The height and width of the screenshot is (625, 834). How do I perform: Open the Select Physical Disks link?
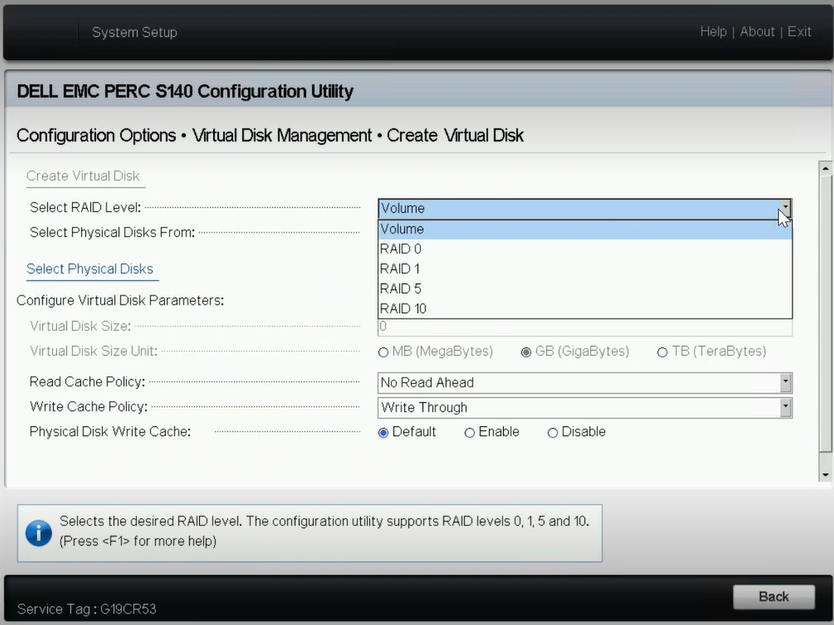(x=90, y=269)
